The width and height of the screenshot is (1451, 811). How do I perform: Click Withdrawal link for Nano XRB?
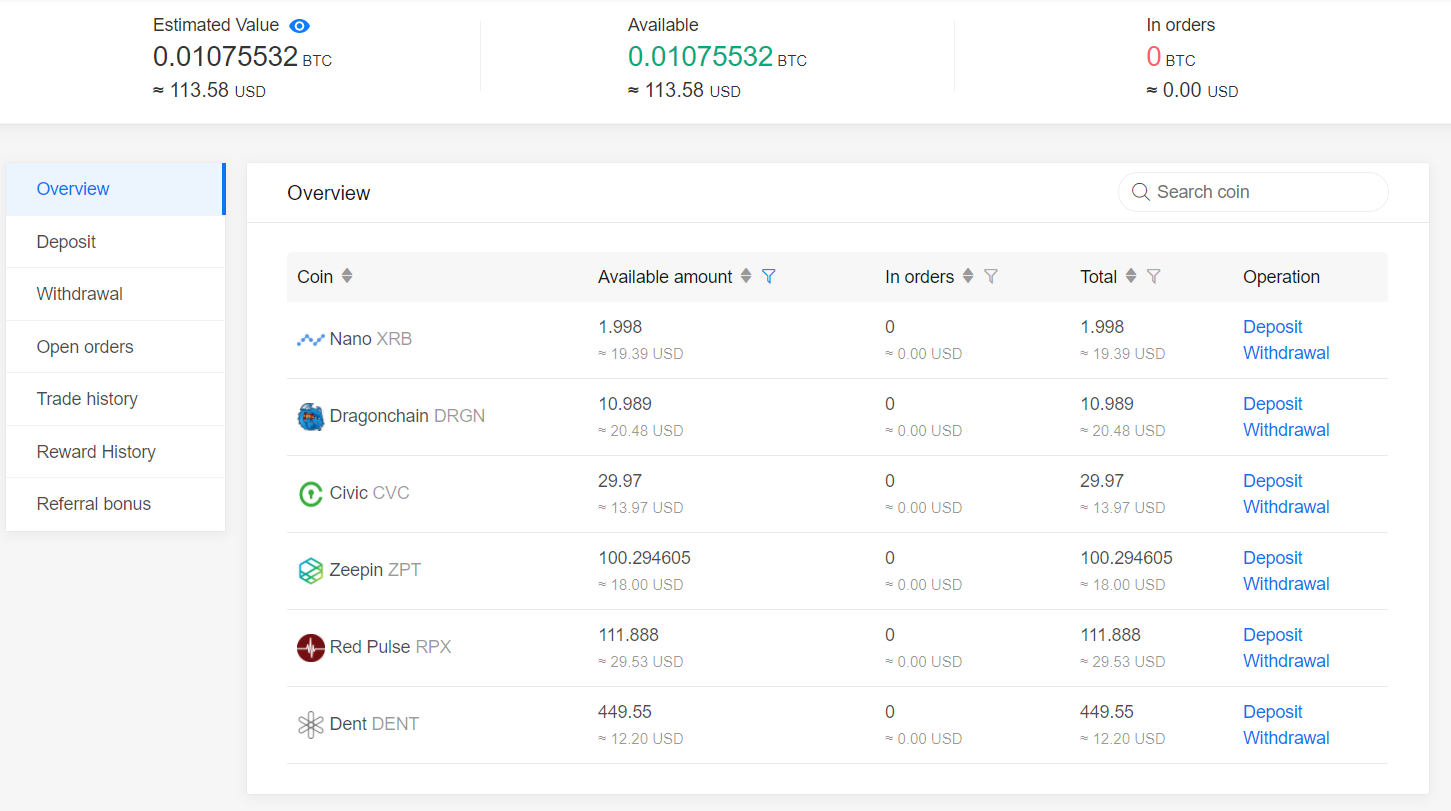[1286, 353]
